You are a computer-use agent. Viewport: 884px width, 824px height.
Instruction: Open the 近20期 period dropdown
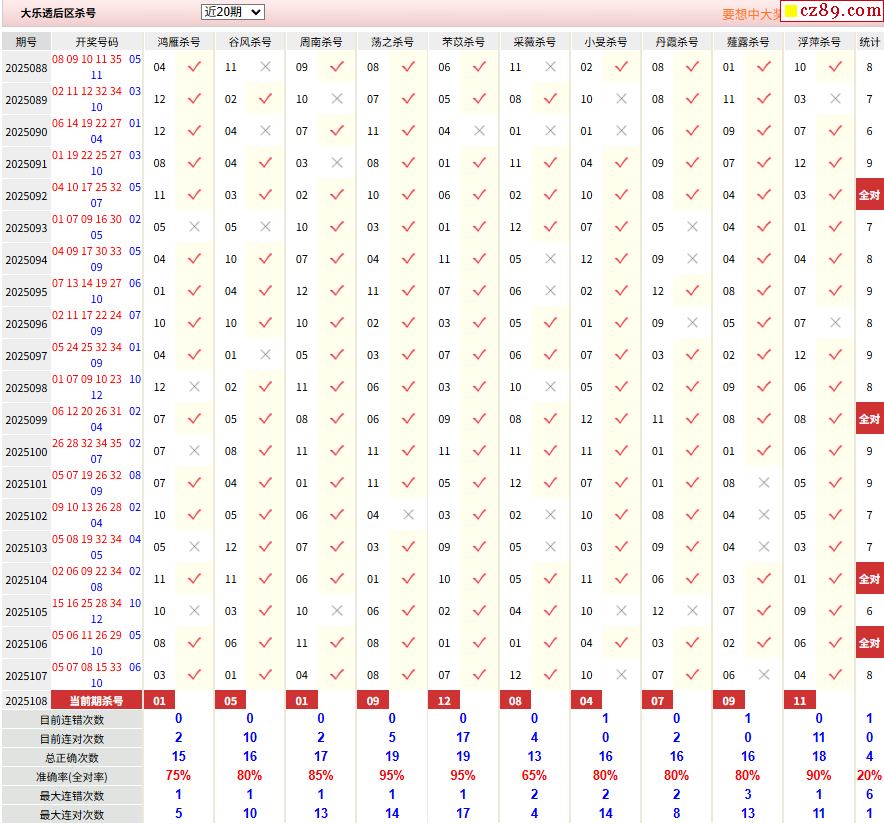(x=232, y=12)
